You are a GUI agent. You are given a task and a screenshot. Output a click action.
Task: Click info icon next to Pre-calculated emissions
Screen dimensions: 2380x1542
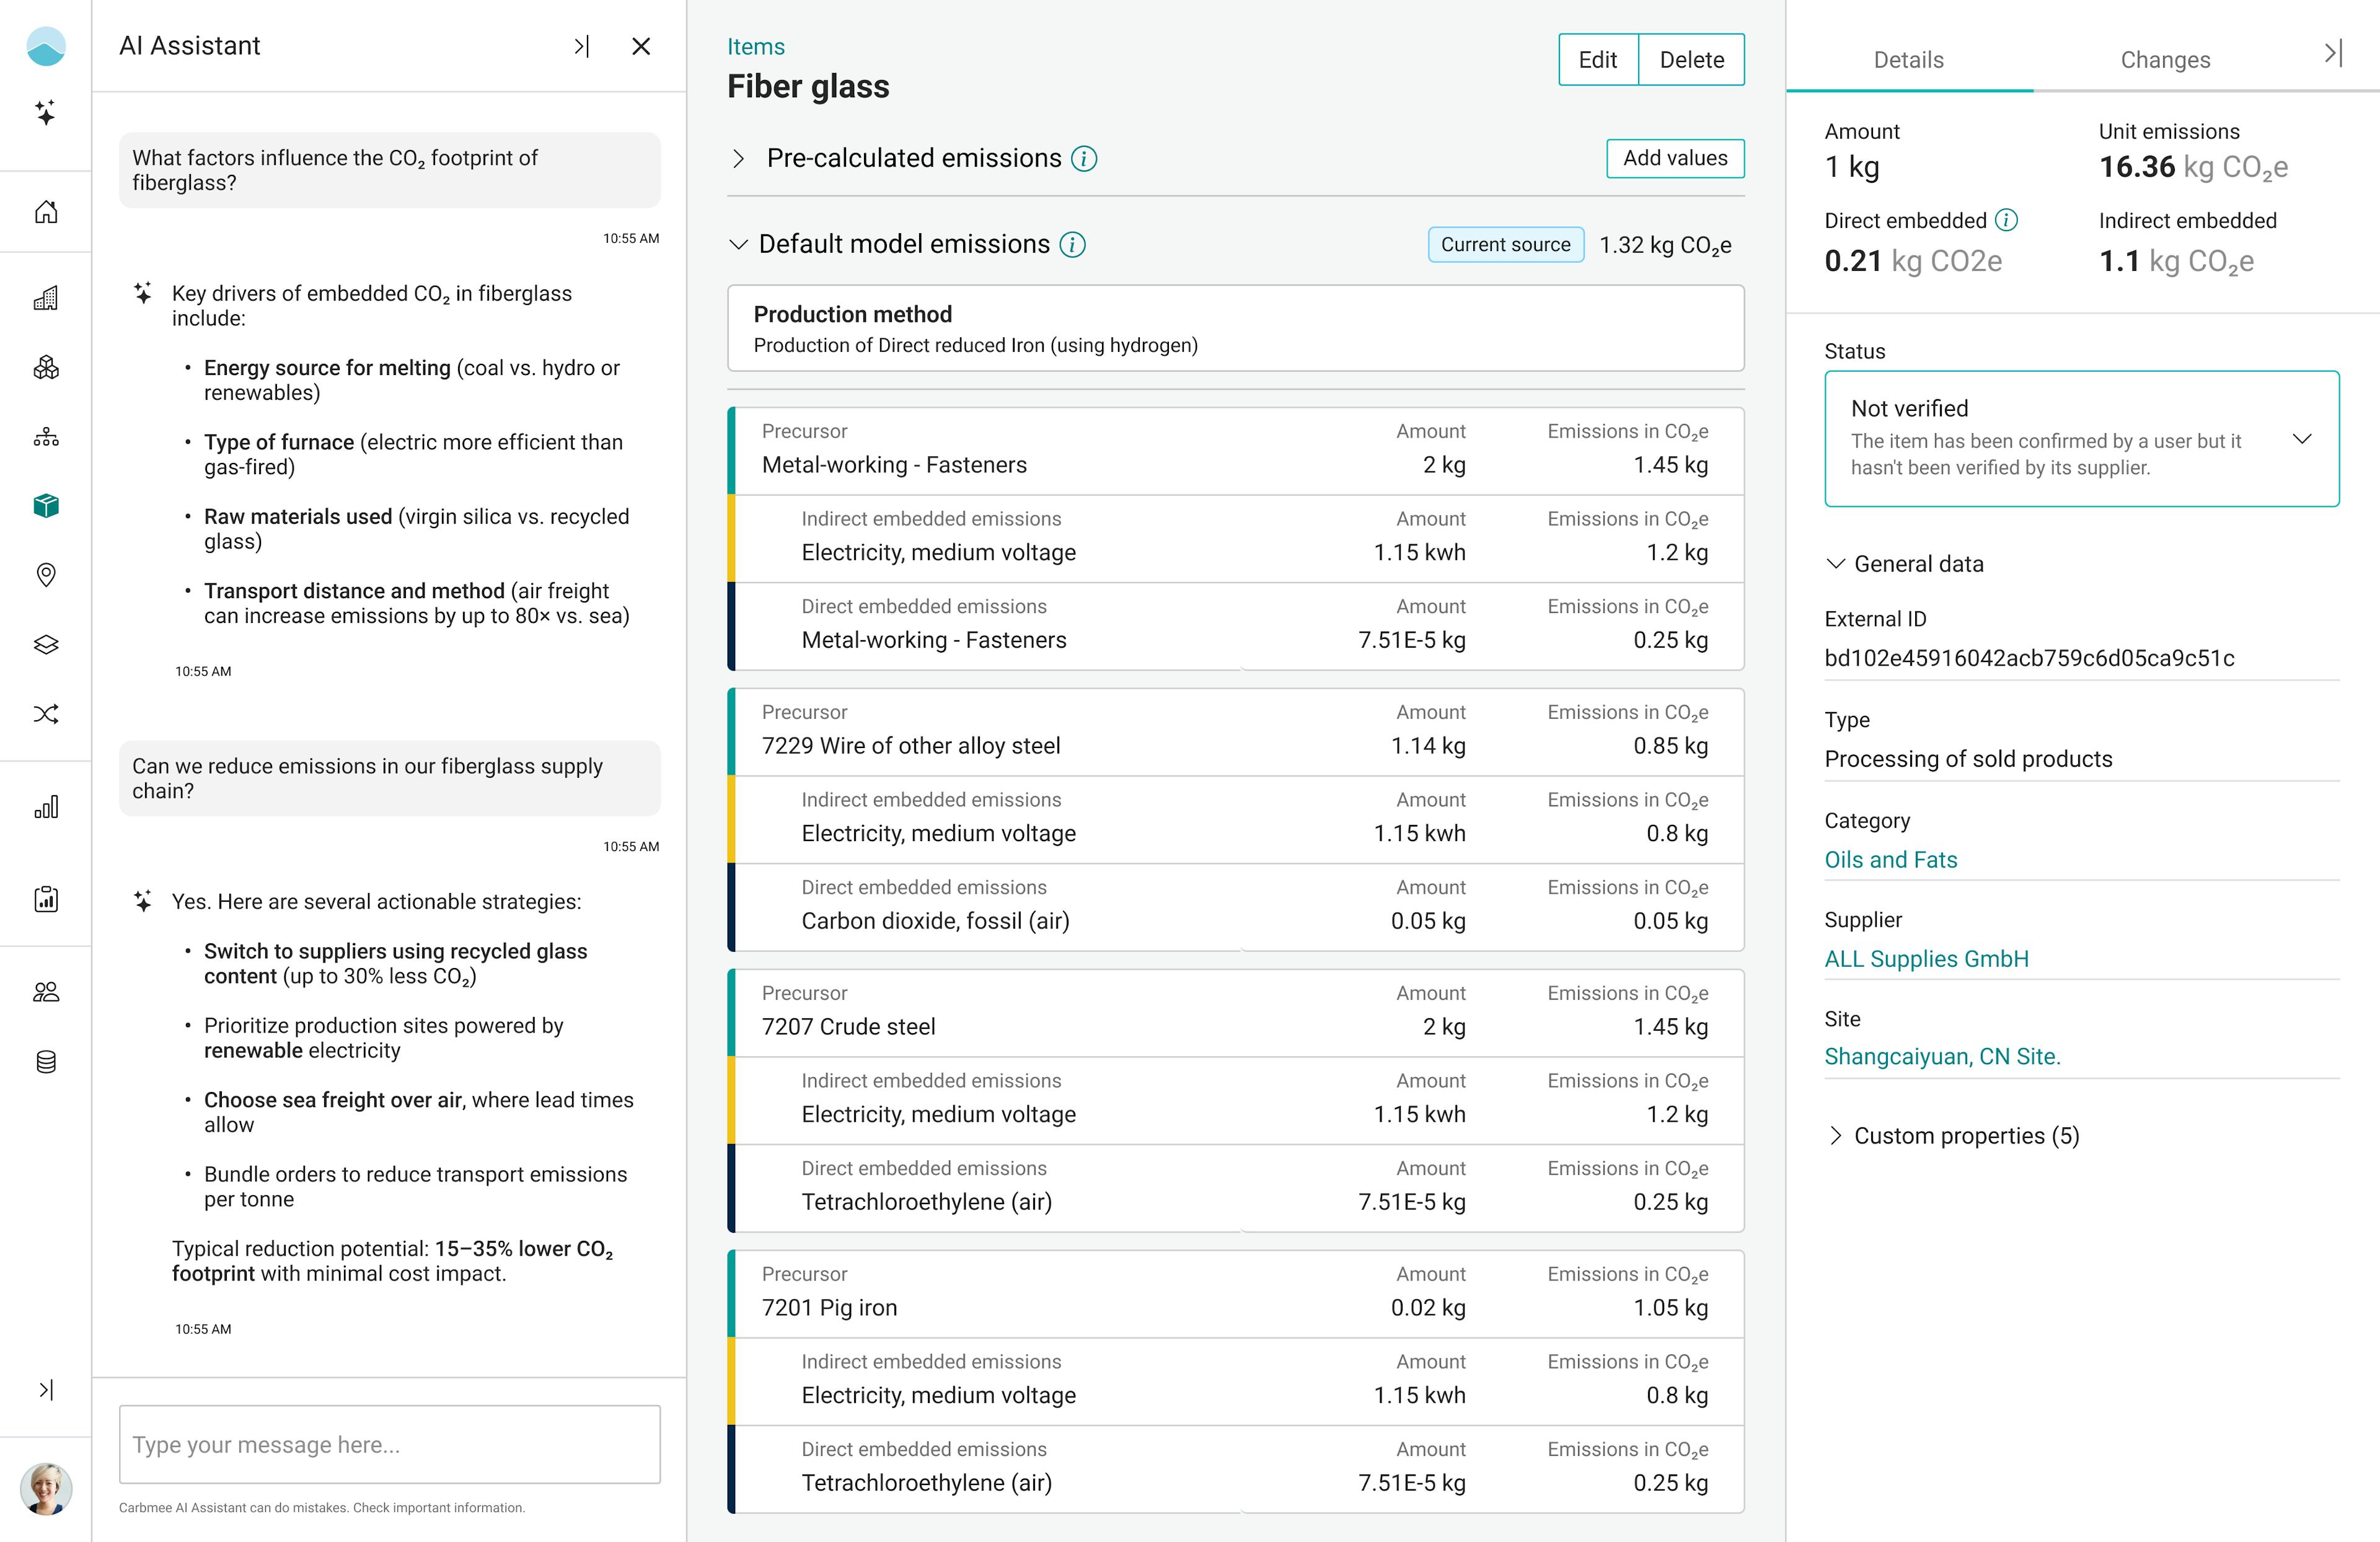(1084, 159)
